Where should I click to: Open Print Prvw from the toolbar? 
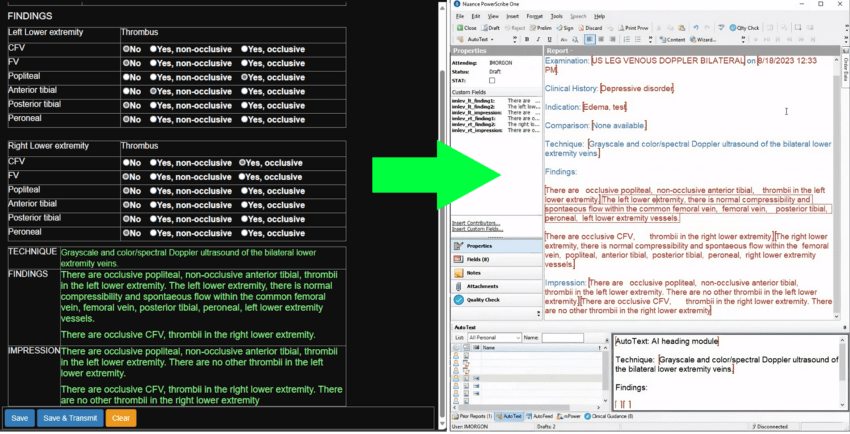633,28
